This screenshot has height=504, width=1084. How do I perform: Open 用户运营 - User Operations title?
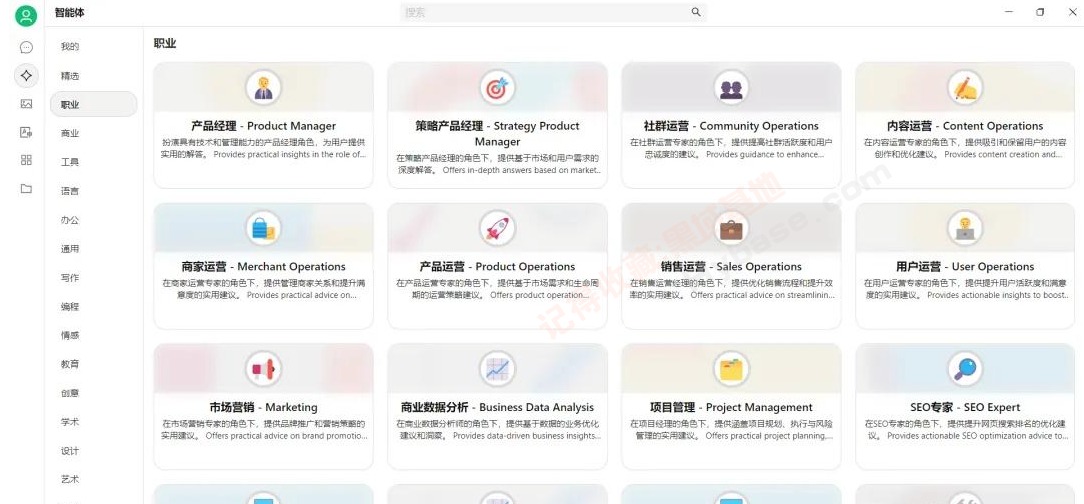pyautogui.click(x=964, y=266)
